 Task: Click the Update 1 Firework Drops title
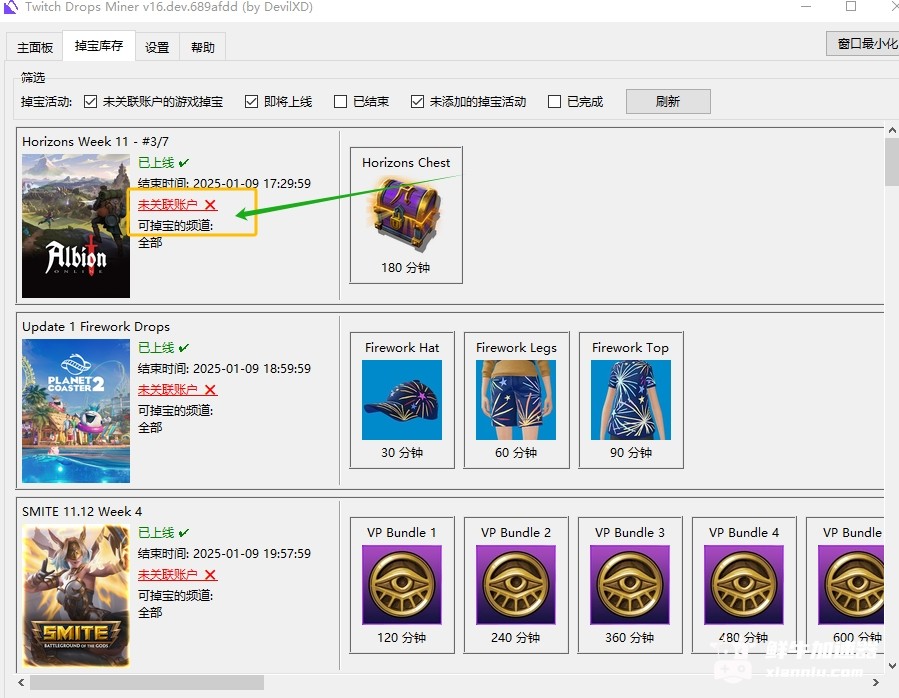(x=96, y=326)
